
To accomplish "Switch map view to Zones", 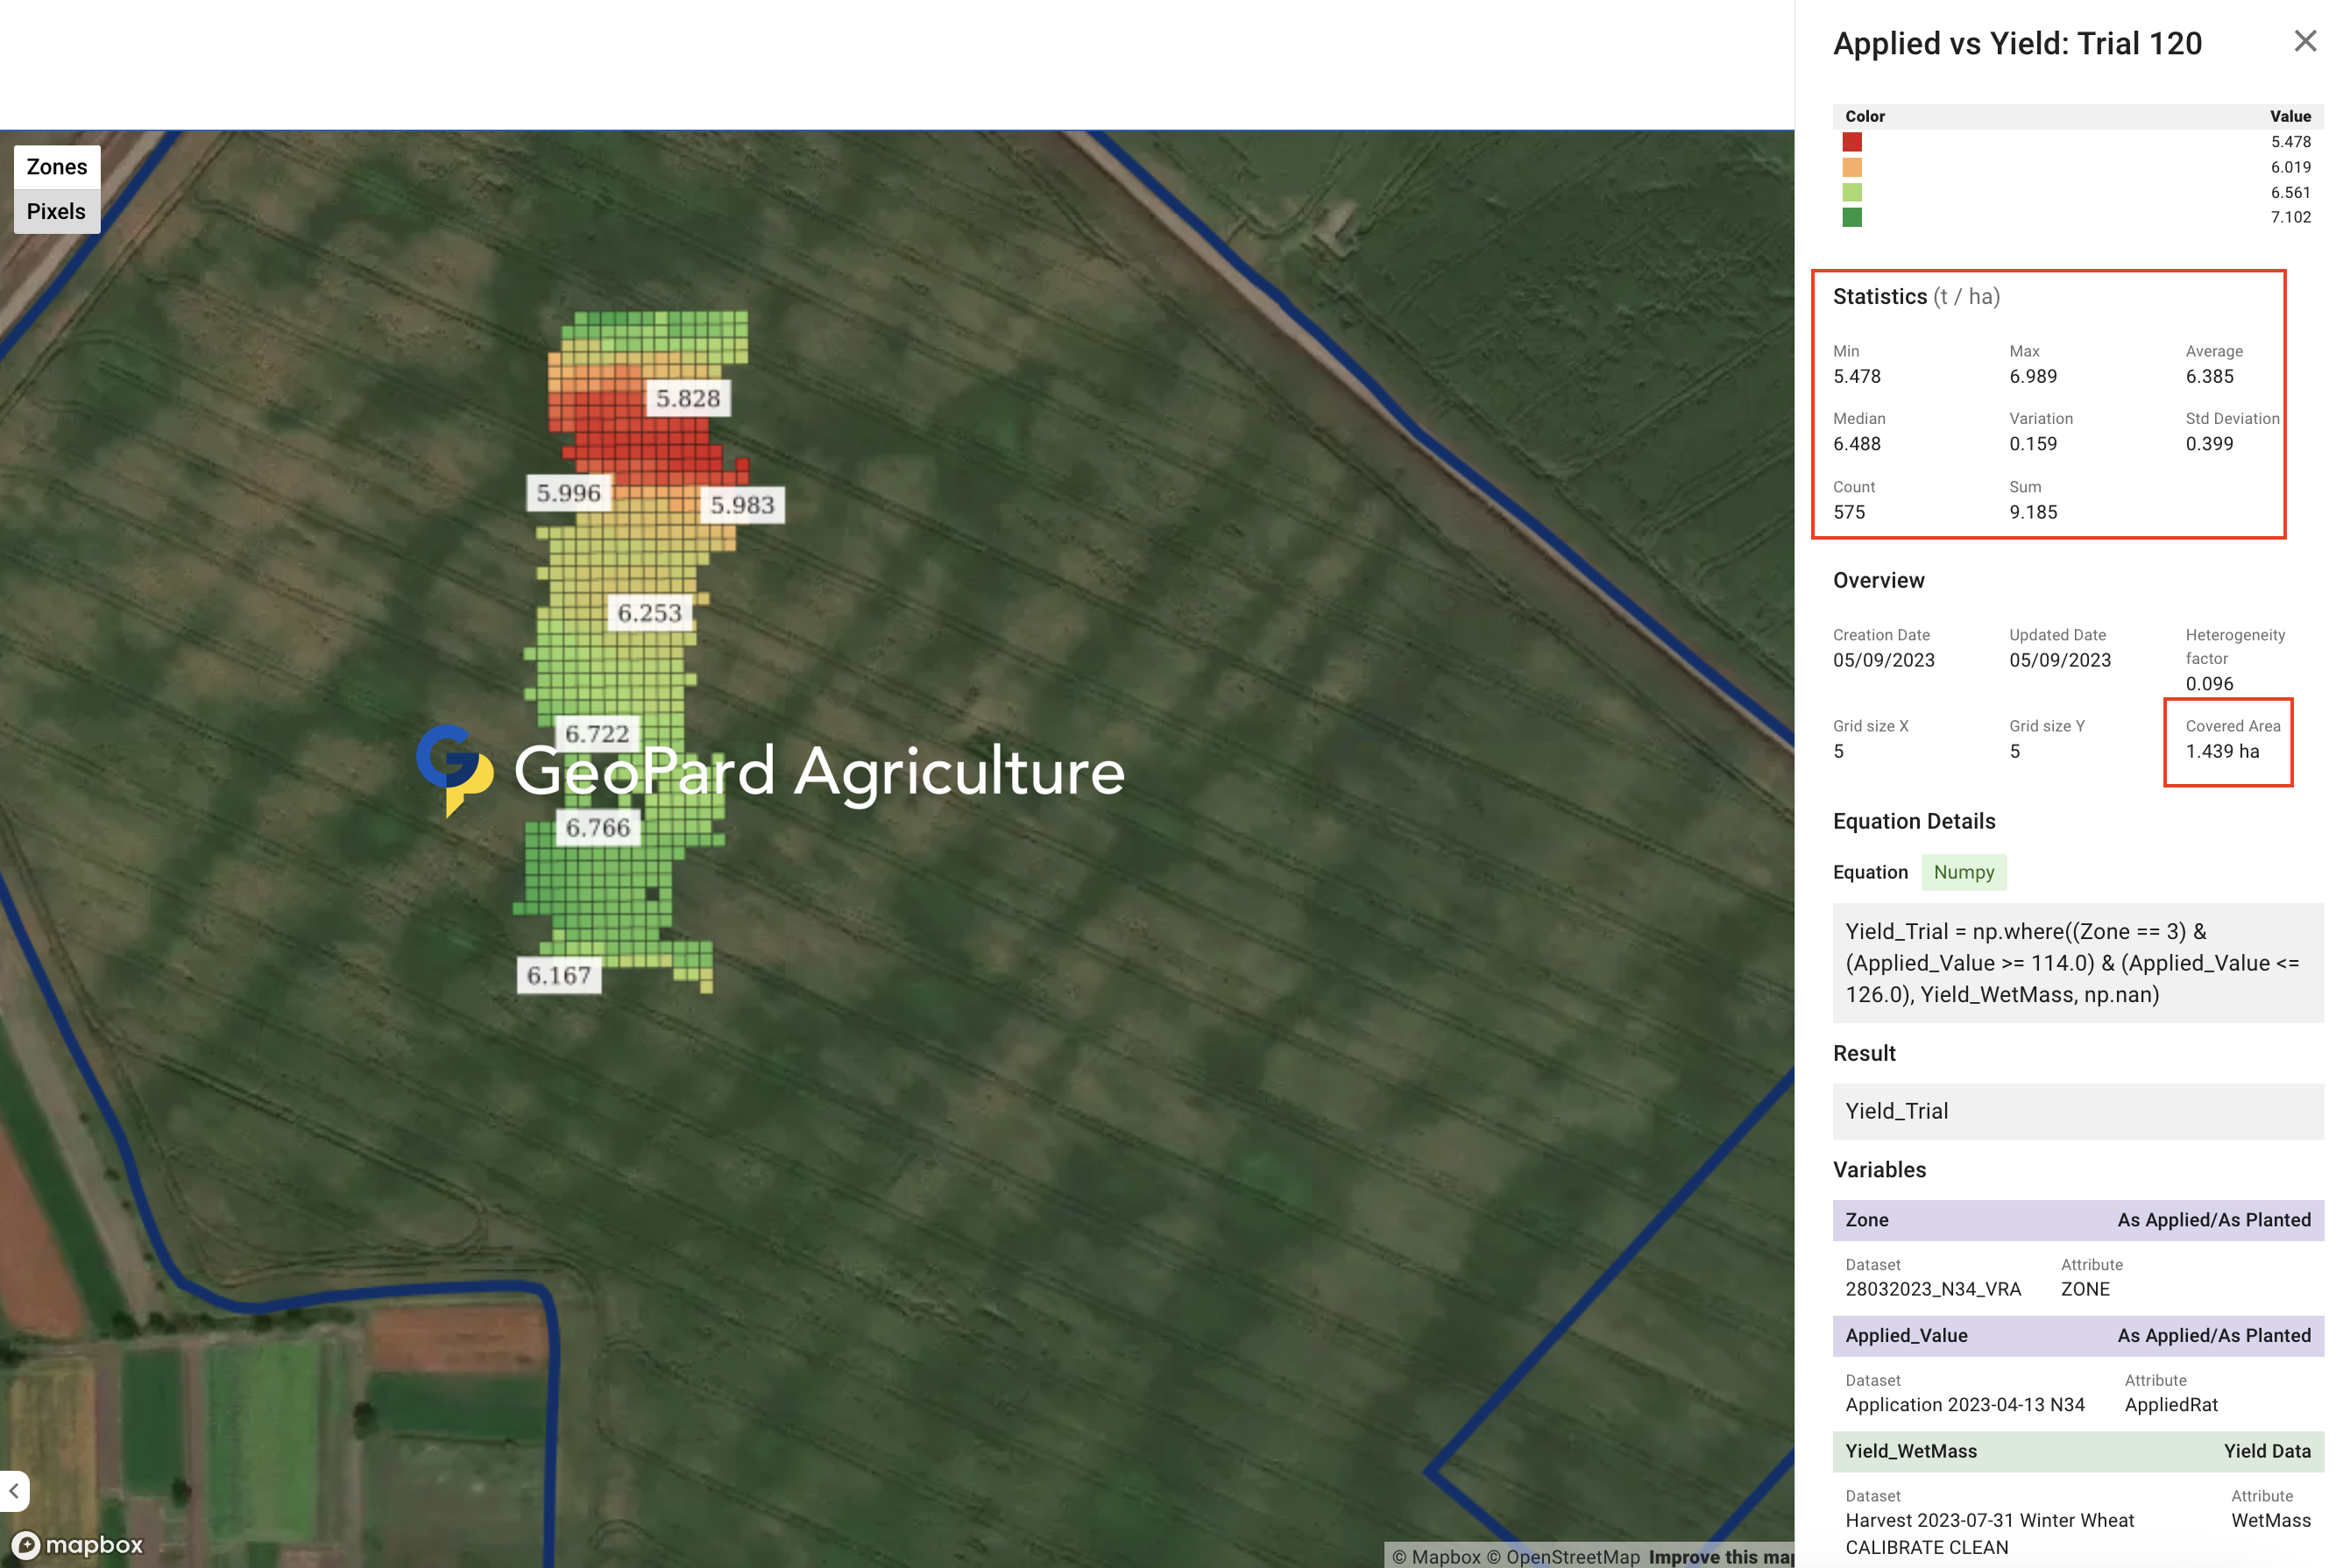I will coord(57,167).
